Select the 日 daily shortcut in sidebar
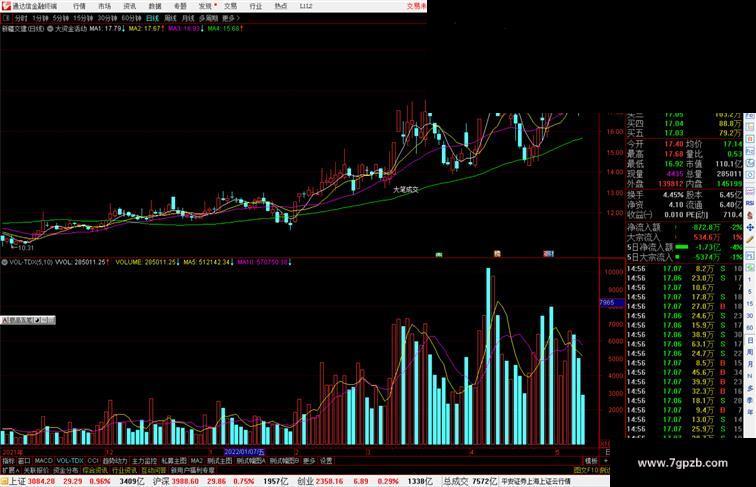Image resolution: width=756 pixels, height=487 pixels. click(x=750, y=340)
